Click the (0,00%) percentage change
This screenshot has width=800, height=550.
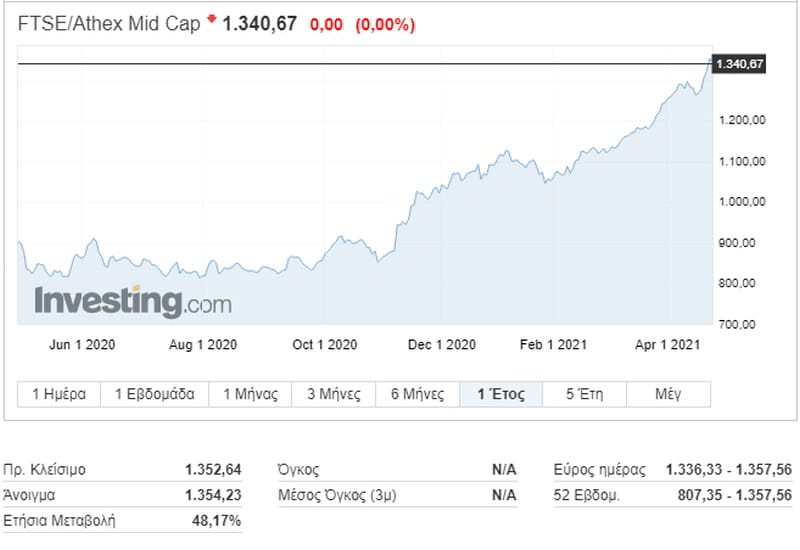(385, 24)
